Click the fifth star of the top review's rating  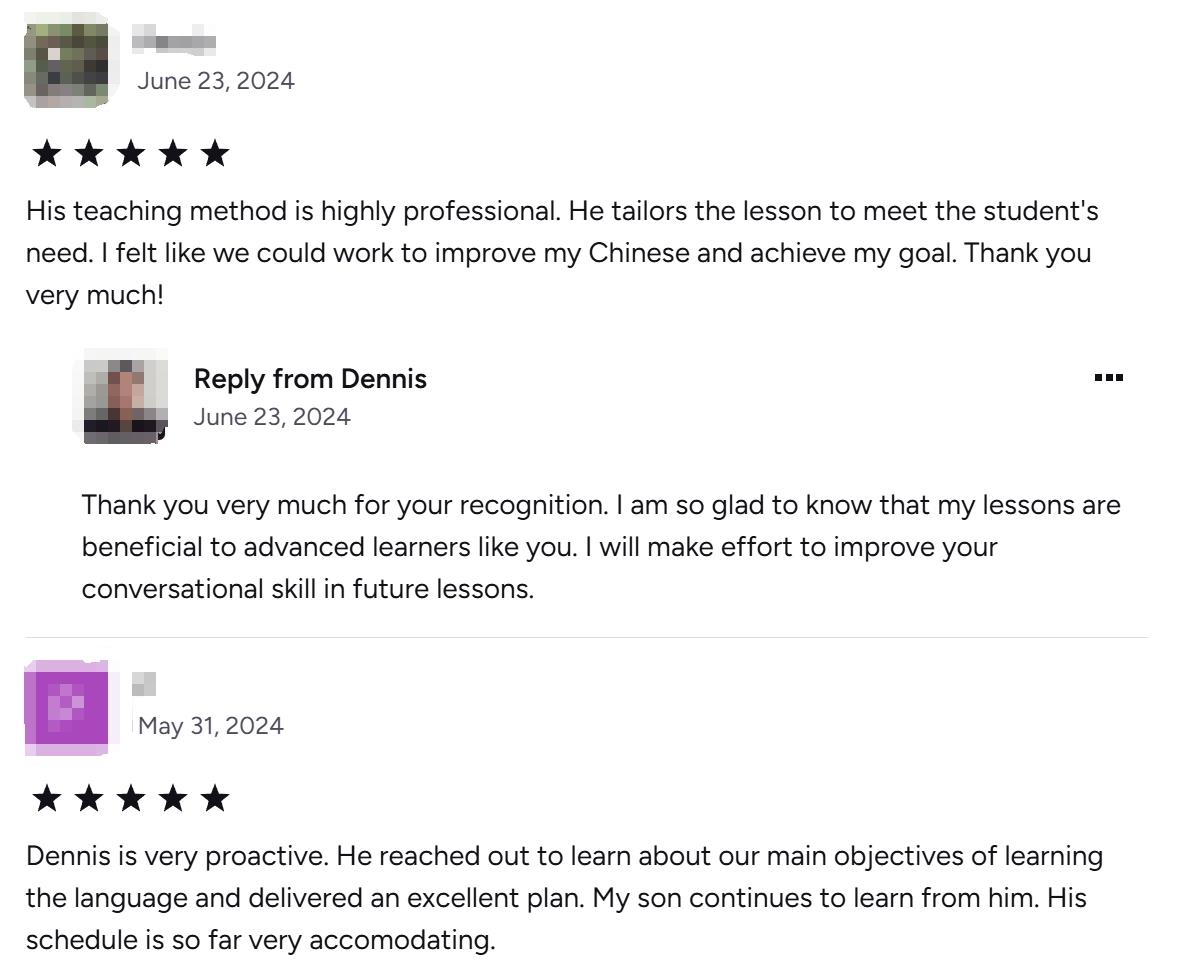pyautogui.click(x=215, y=154)
